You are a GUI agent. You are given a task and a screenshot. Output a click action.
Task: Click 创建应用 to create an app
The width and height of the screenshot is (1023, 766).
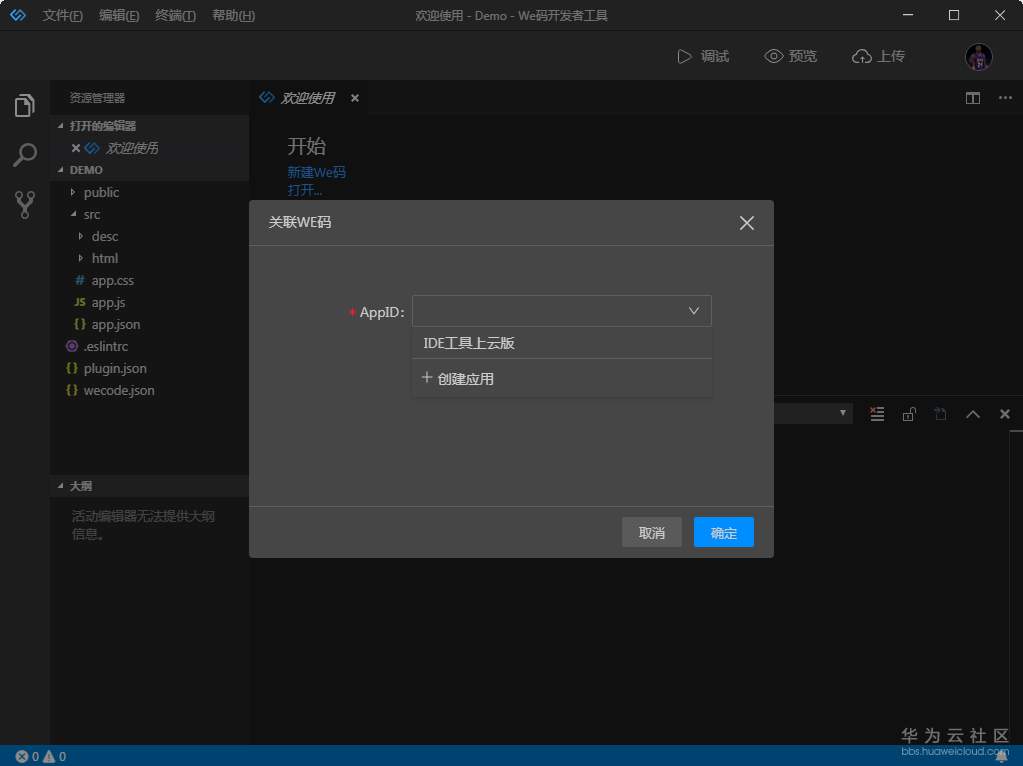click(562, 378)
